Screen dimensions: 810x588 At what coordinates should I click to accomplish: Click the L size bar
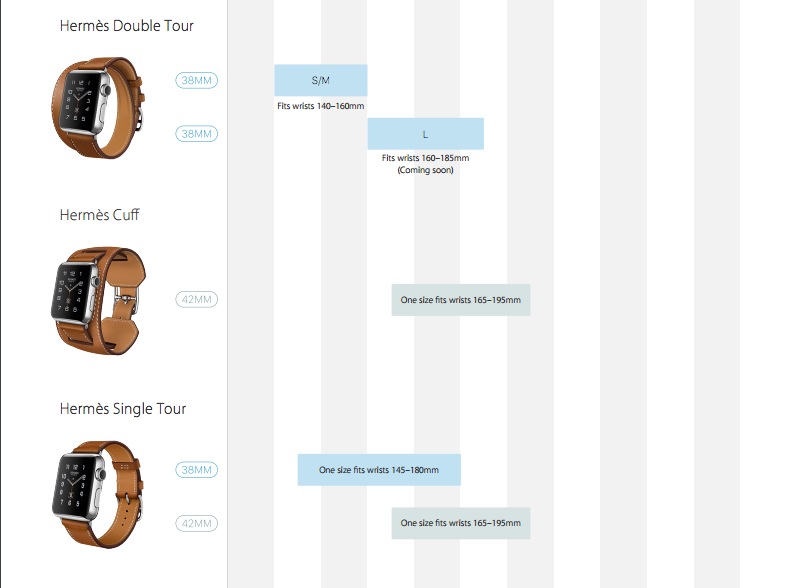pyautogui.click(x=425, y=134)
